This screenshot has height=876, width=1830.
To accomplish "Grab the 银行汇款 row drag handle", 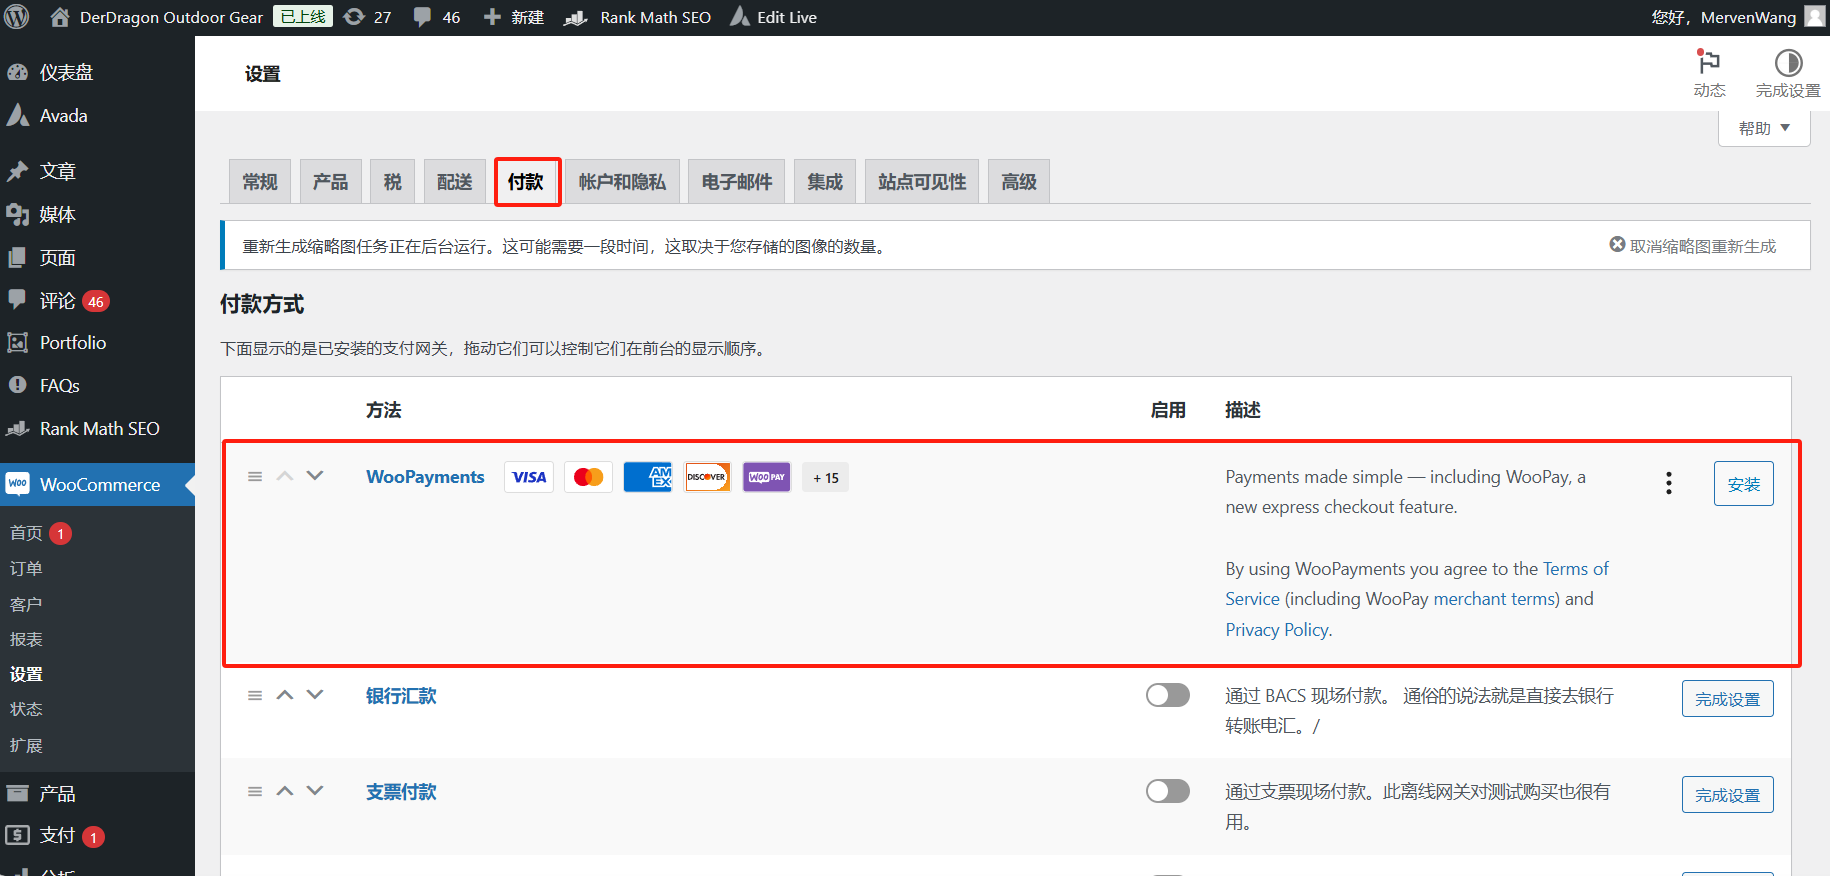I will click(x=255, y=695).
